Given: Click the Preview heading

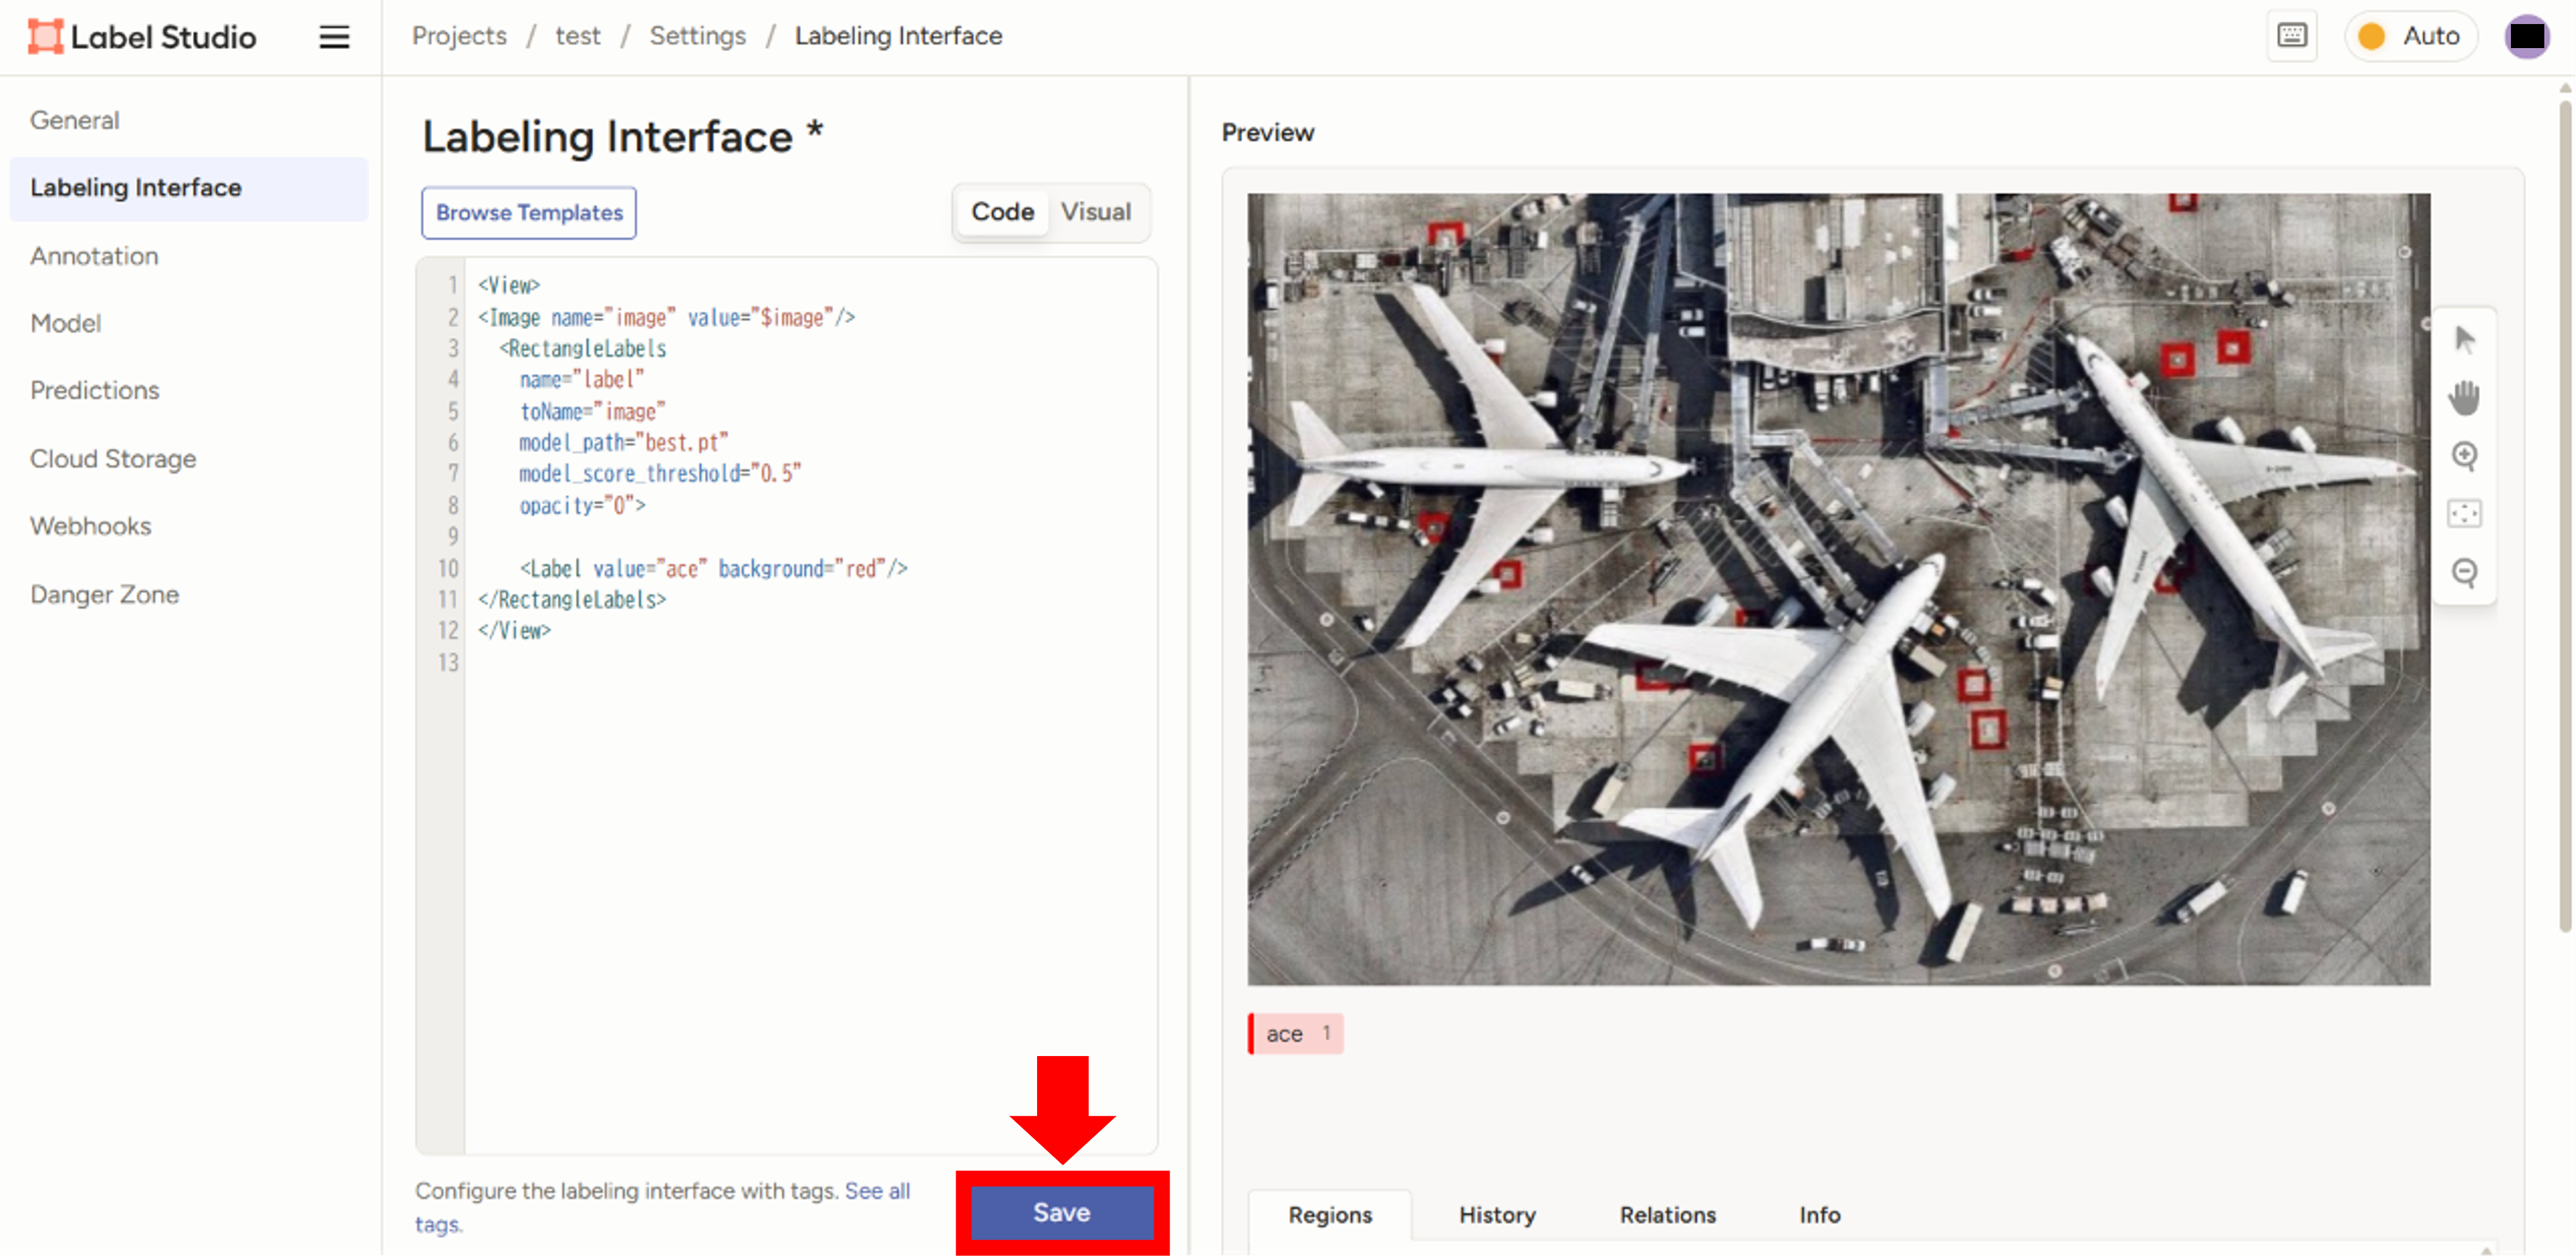Looking at the screenshot, I should [x=1267, y=132].
